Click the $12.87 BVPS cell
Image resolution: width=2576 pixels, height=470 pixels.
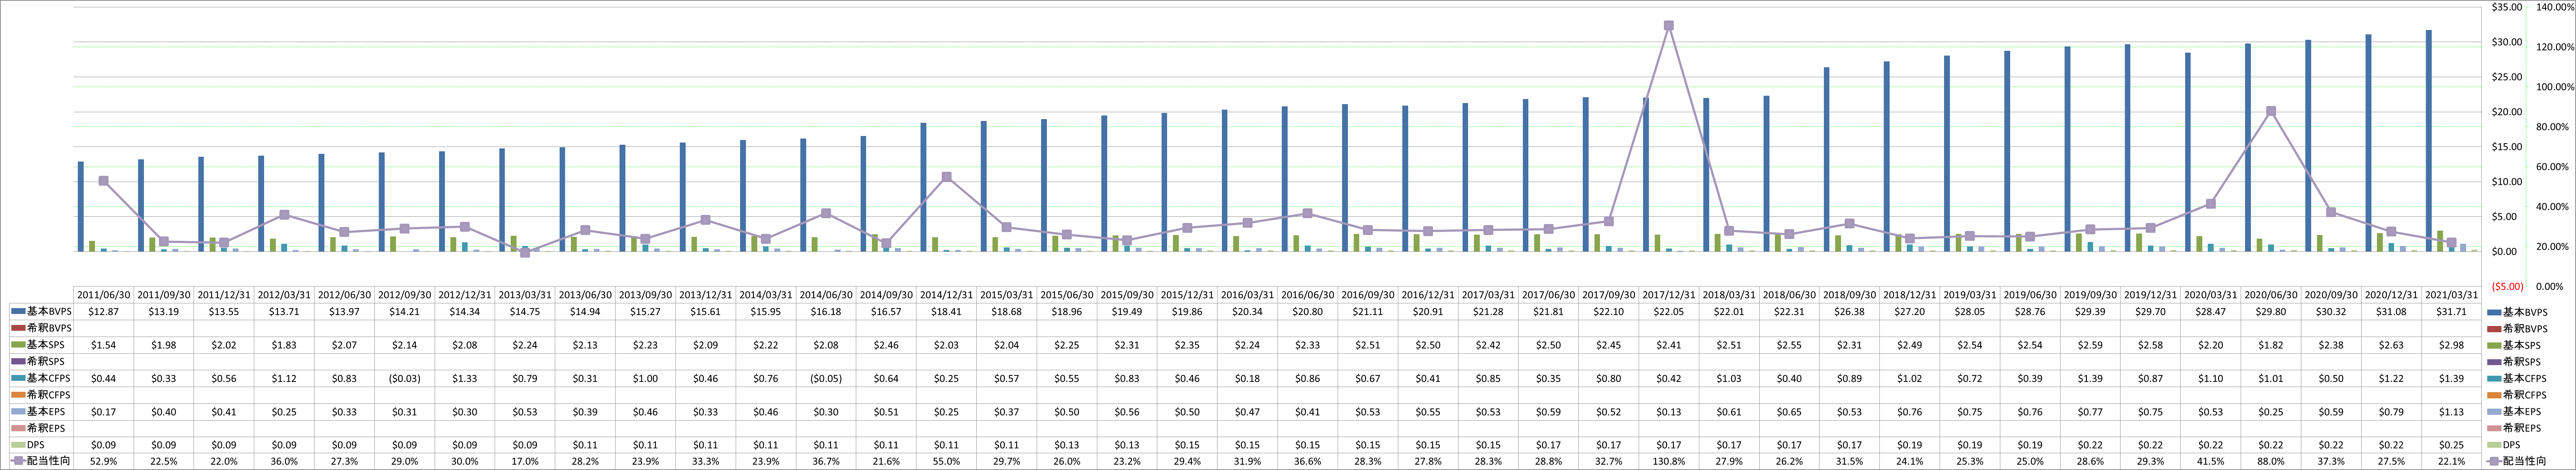tap(104, 312)
